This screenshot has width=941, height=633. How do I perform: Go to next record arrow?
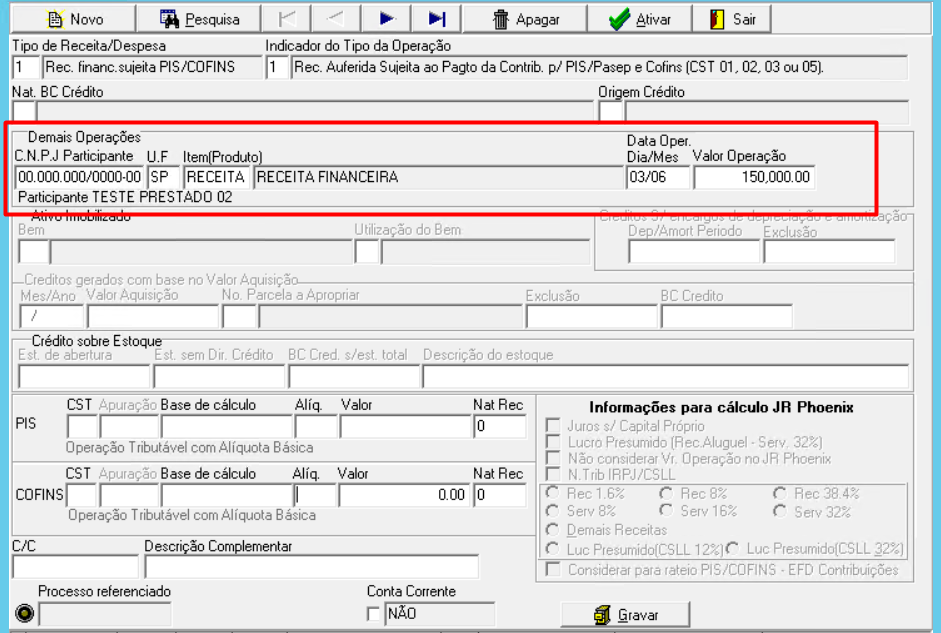tap(386, 19)
